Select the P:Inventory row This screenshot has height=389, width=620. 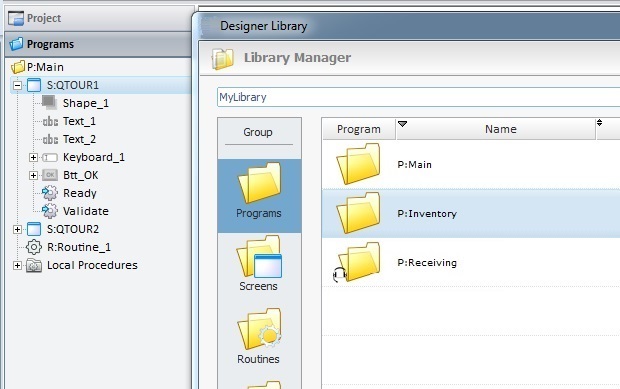tap(471, 213)
